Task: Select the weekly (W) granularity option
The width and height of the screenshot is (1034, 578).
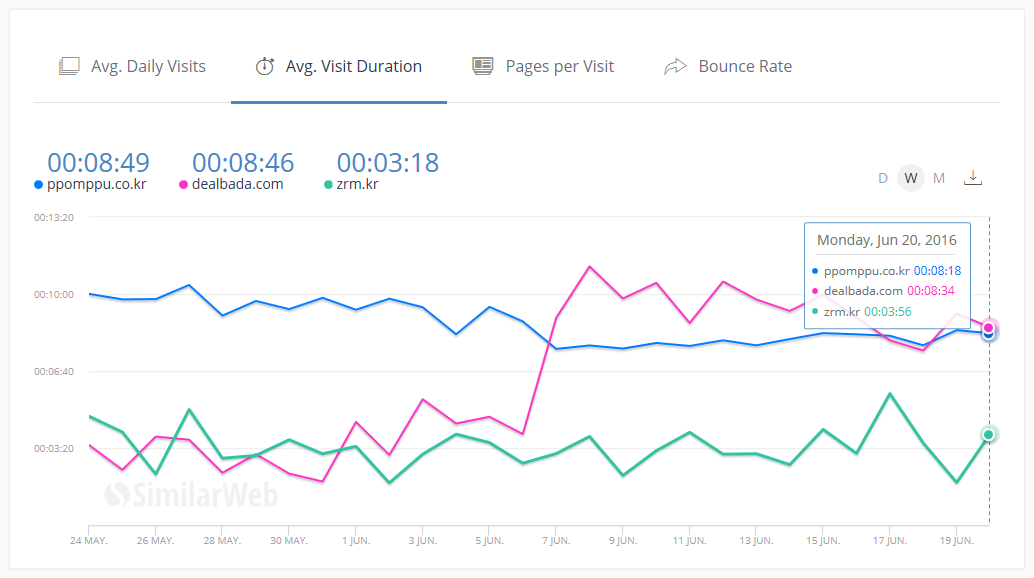Action: coord(910,178)
